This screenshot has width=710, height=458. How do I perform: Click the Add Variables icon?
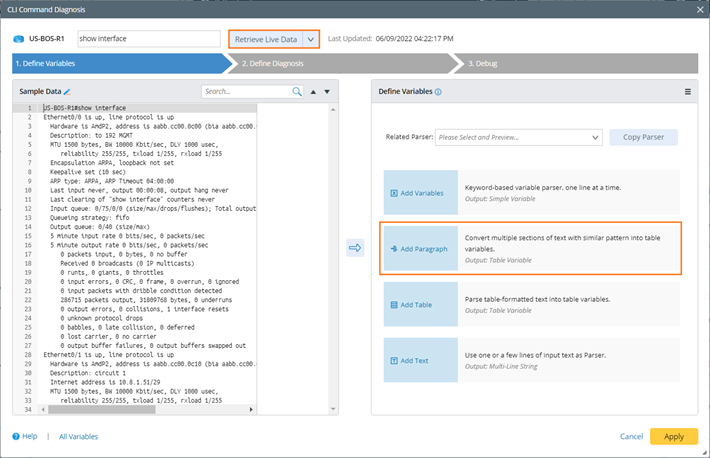pos(394,193)
